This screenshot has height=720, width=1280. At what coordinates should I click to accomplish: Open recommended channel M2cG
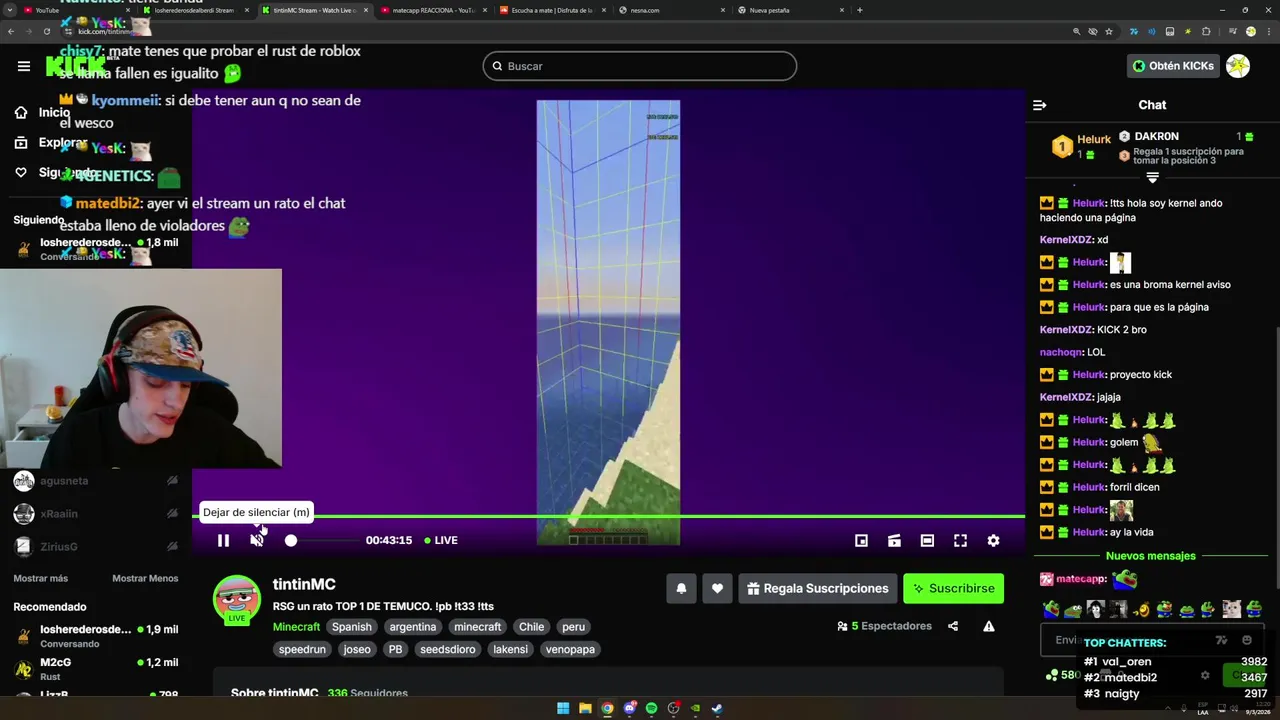tap(96, 669)
